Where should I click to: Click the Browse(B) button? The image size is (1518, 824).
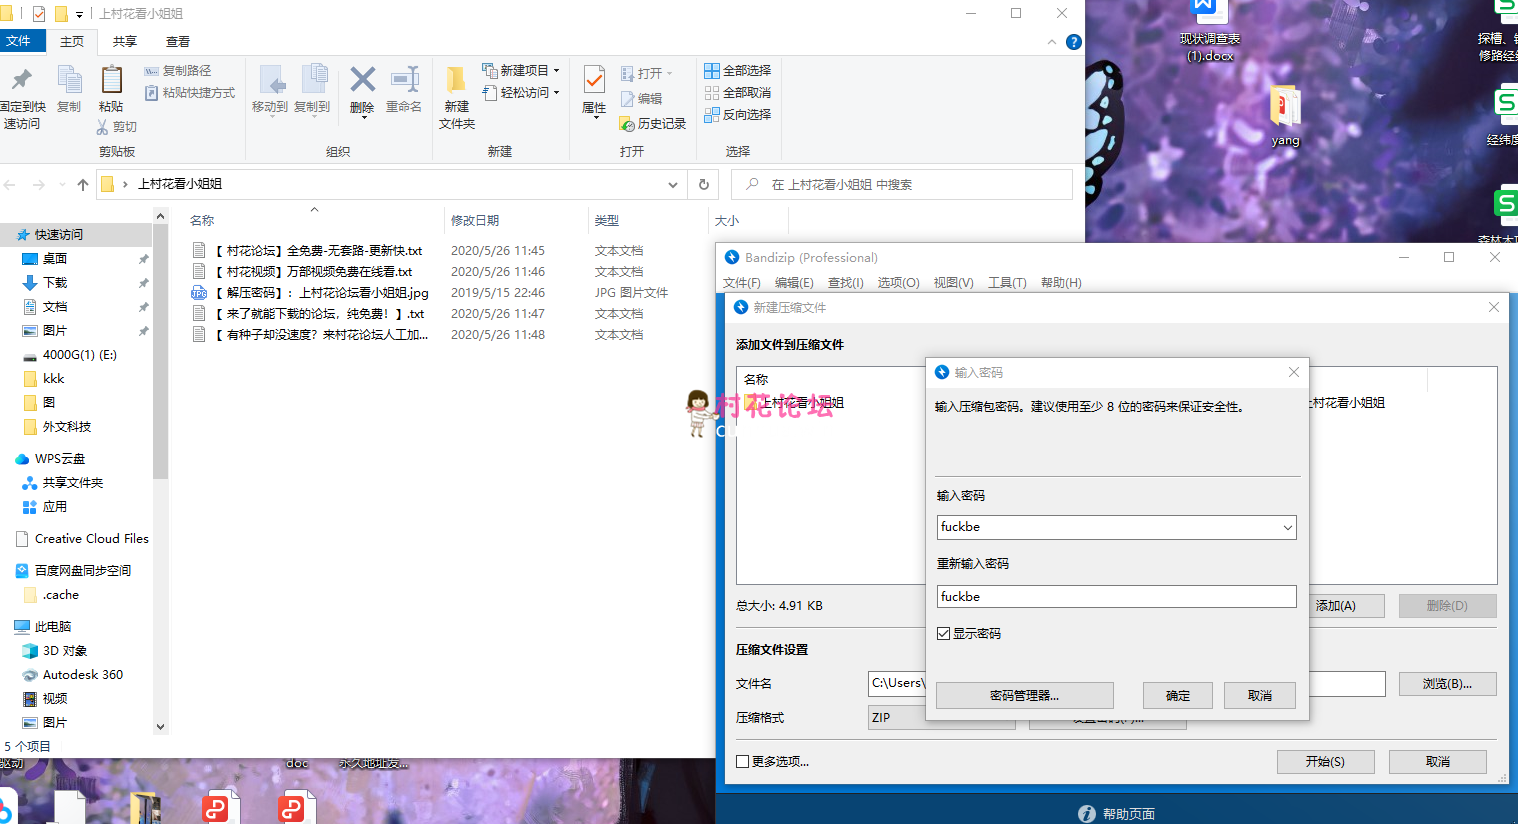click(1447, 684)
